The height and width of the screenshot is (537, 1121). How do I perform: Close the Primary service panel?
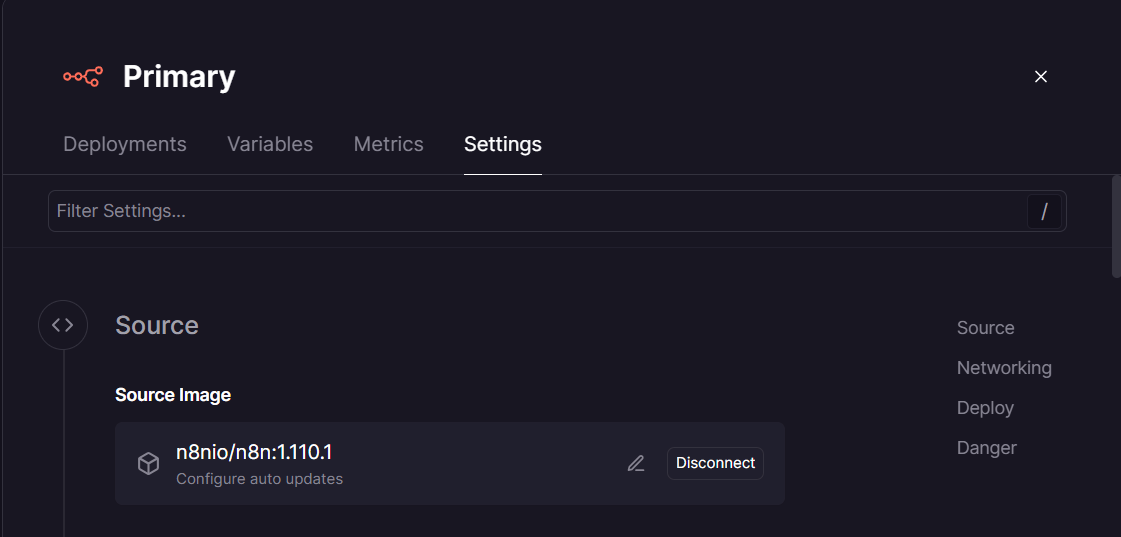coord(1041,76)
